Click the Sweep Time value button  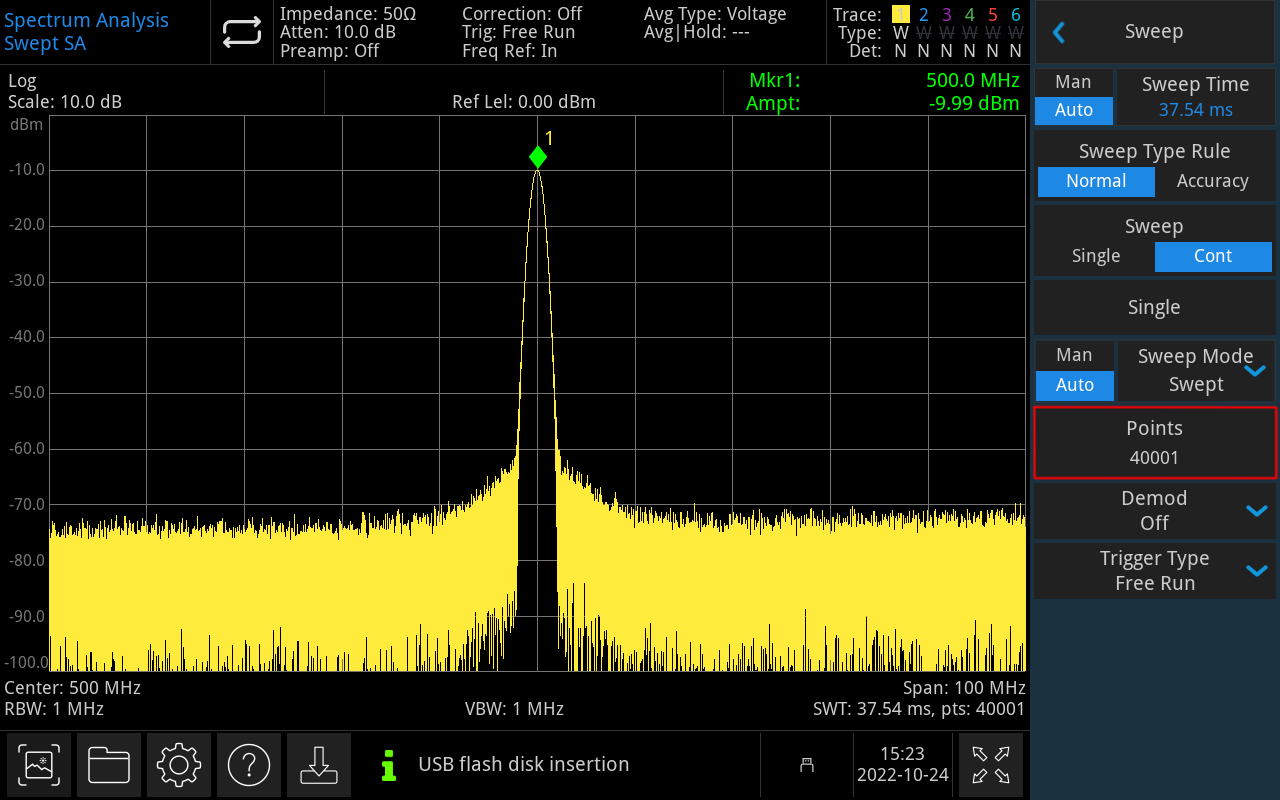click(x=1195, y=97)
